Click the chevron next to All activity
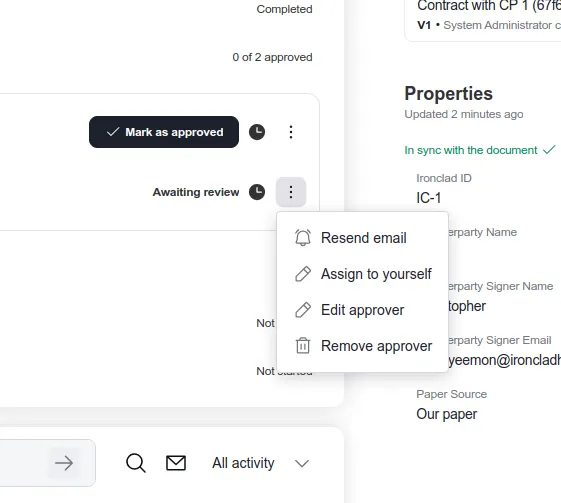The width and height of the screenshot is (561, 503). (x=302, y=464)
